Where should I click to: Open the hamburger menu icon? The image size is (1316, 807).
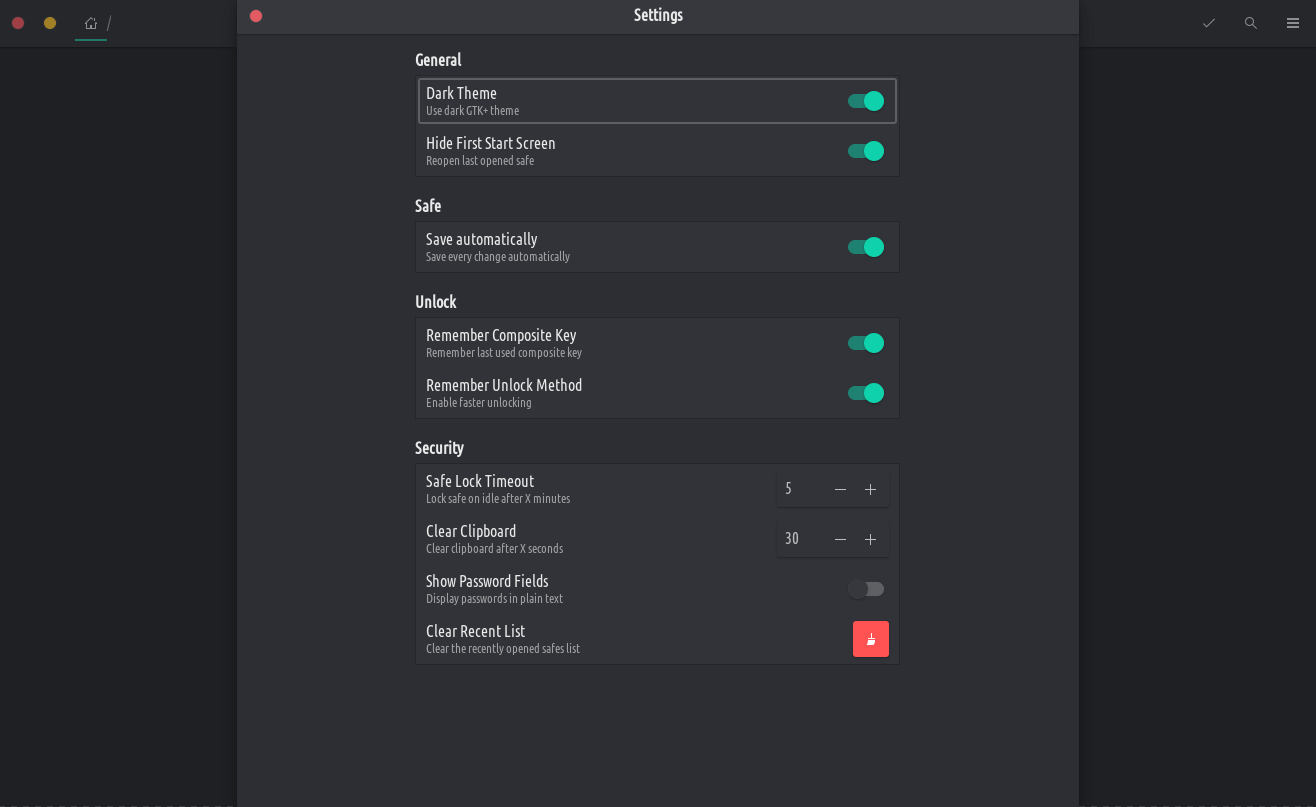pos(1292,23)
